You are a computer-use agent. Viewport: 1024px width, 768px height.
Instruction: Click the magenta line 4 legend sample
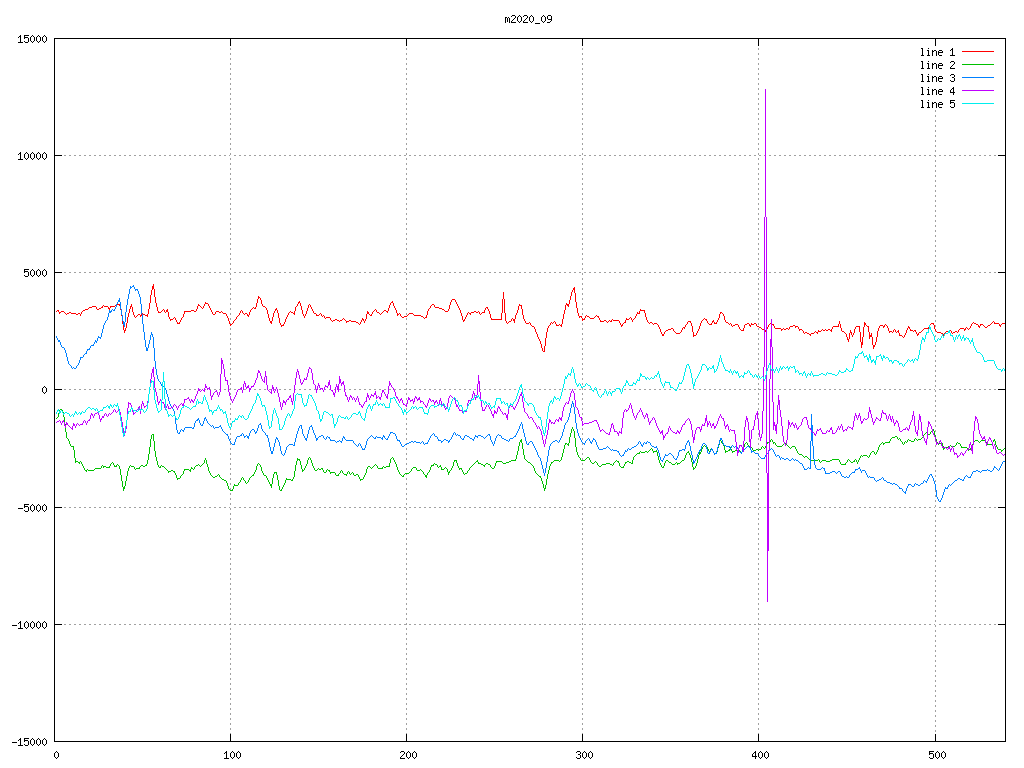point(978,91)
